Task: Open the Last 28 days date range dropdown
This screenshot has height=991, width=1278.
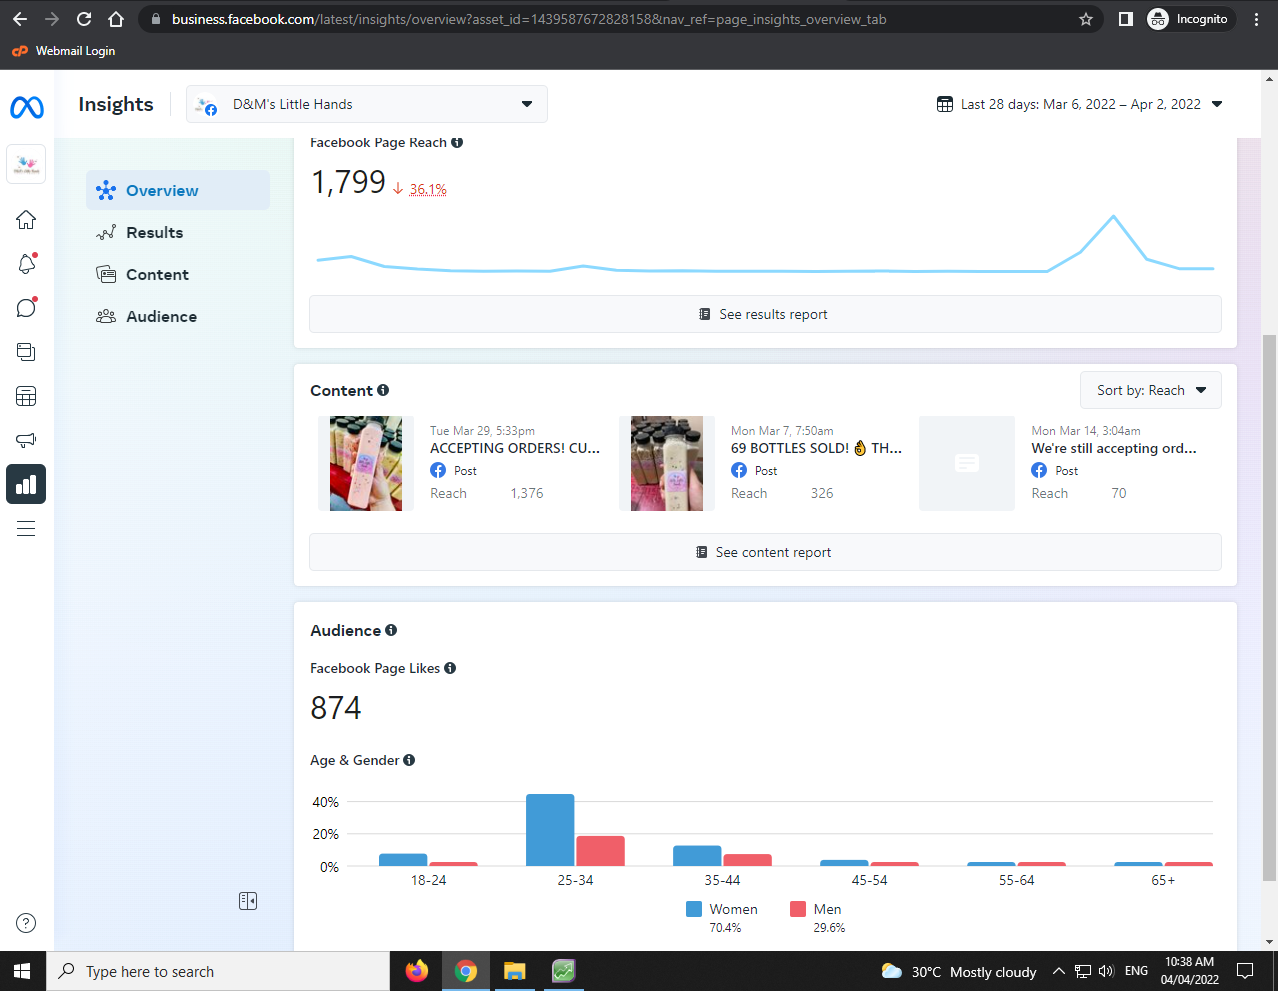Action: pos(1079,104)
